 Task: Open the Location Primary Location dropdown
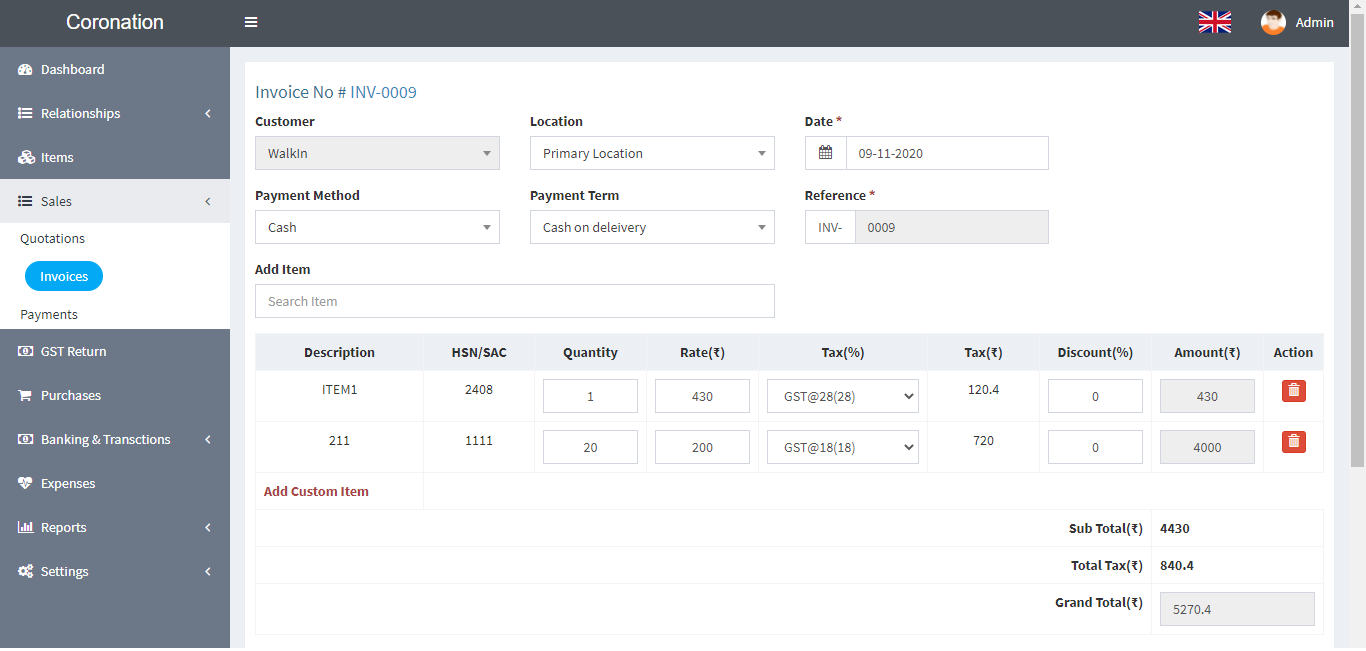(652, 153)
